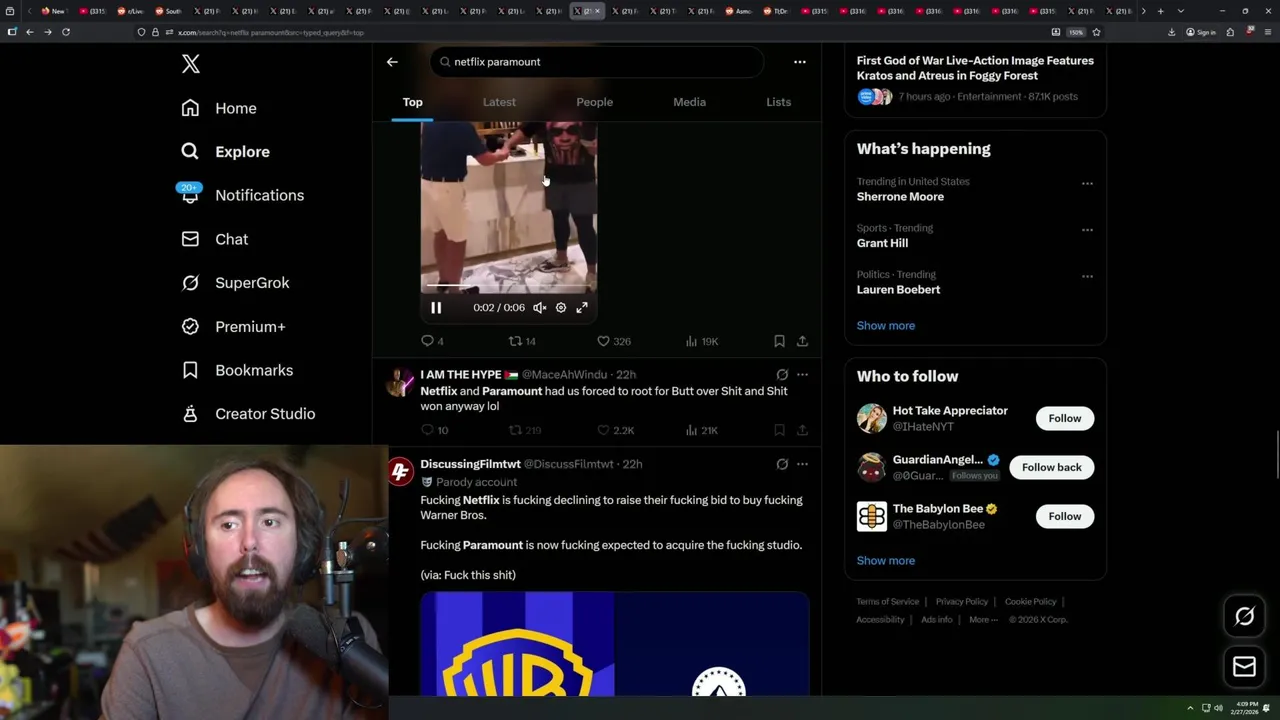This screenshot has width=1280, height=720.
Task: Pause the playing video
Action: [436, 308]
